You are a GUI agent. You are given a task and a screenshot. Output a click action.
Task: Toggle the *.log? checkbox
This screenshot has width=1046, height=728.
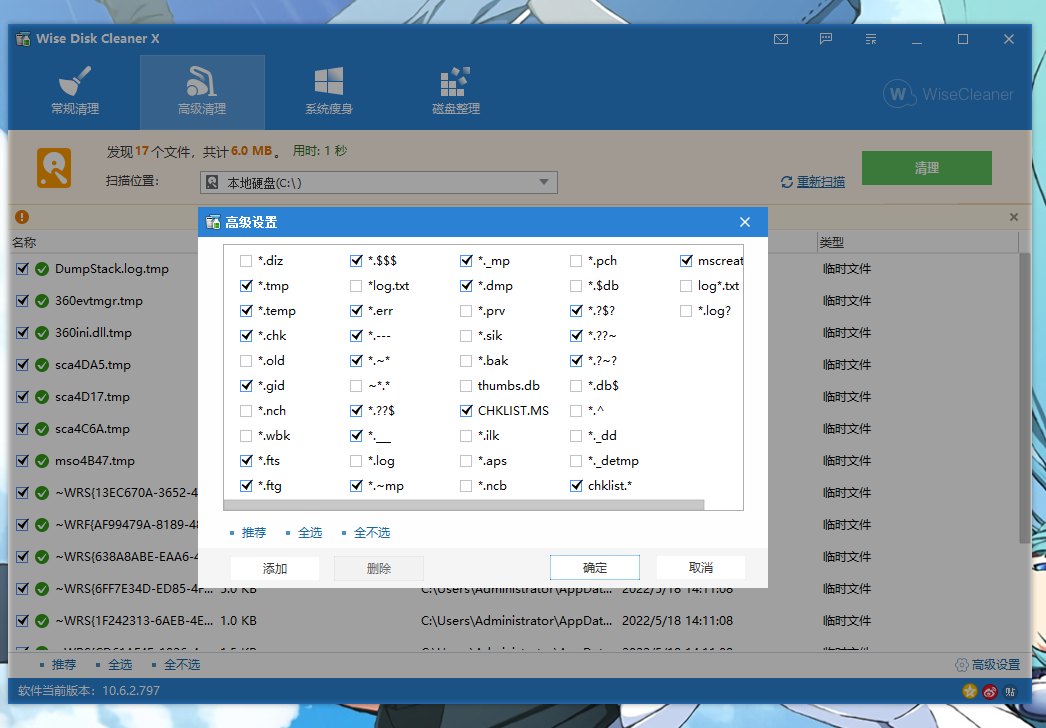point(686,311)
